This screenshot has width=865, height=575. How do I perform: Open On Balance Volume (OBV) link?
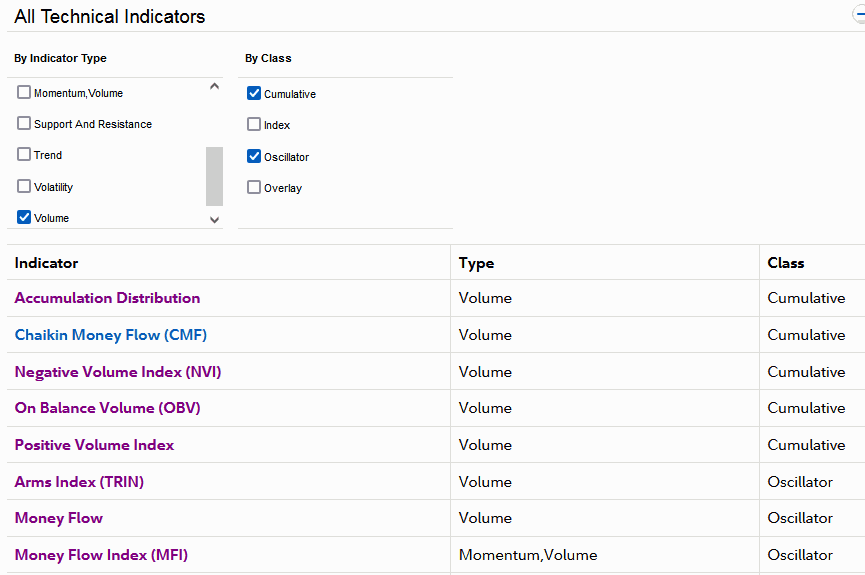[107, 408]
